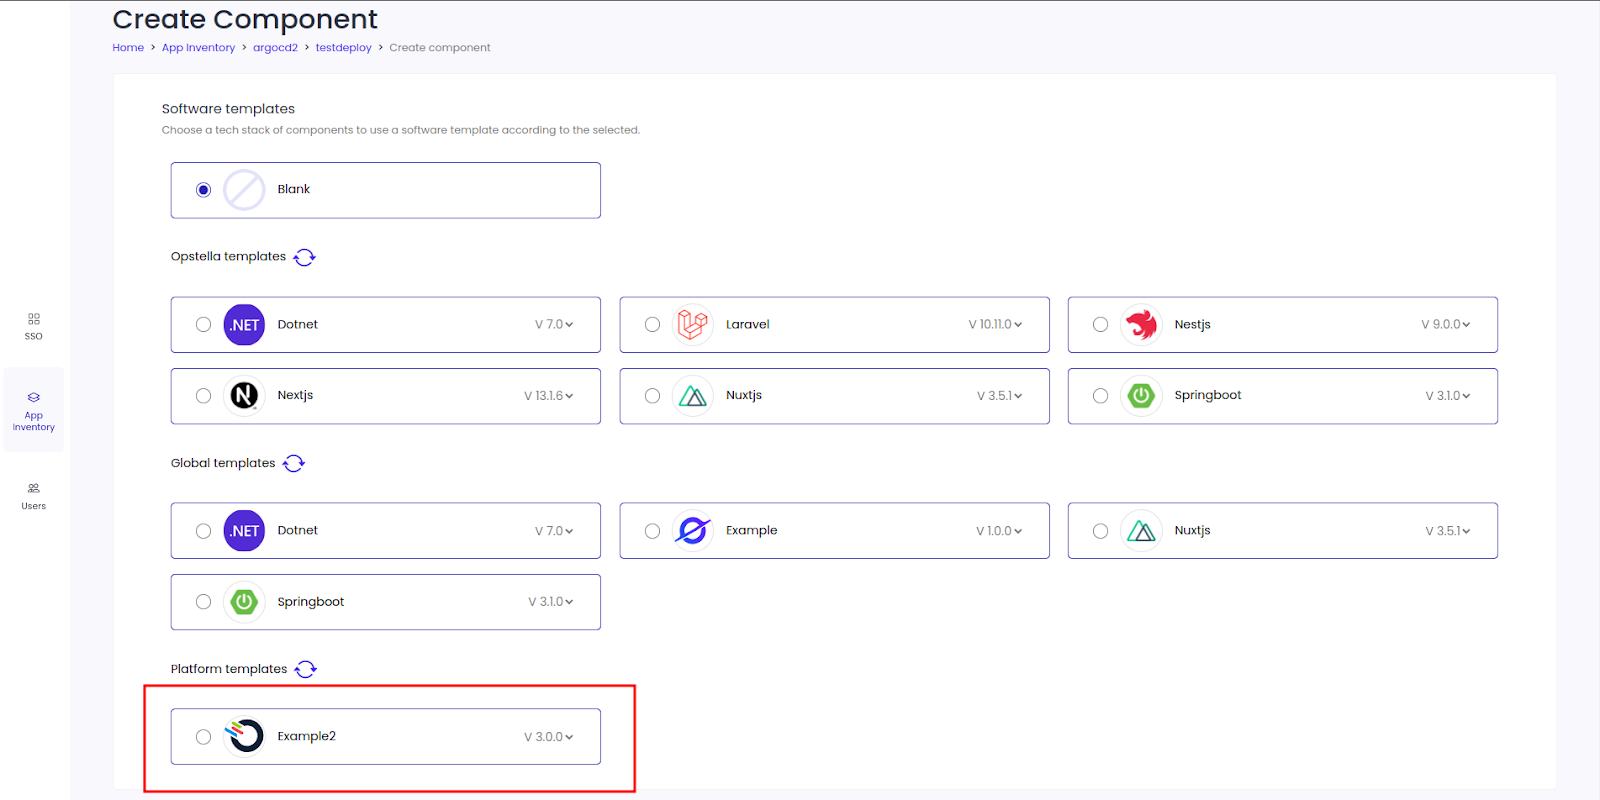1600x800 pixels.
Task: Go to App Inventory breadcrumb link
Action: tap(198, 48)
